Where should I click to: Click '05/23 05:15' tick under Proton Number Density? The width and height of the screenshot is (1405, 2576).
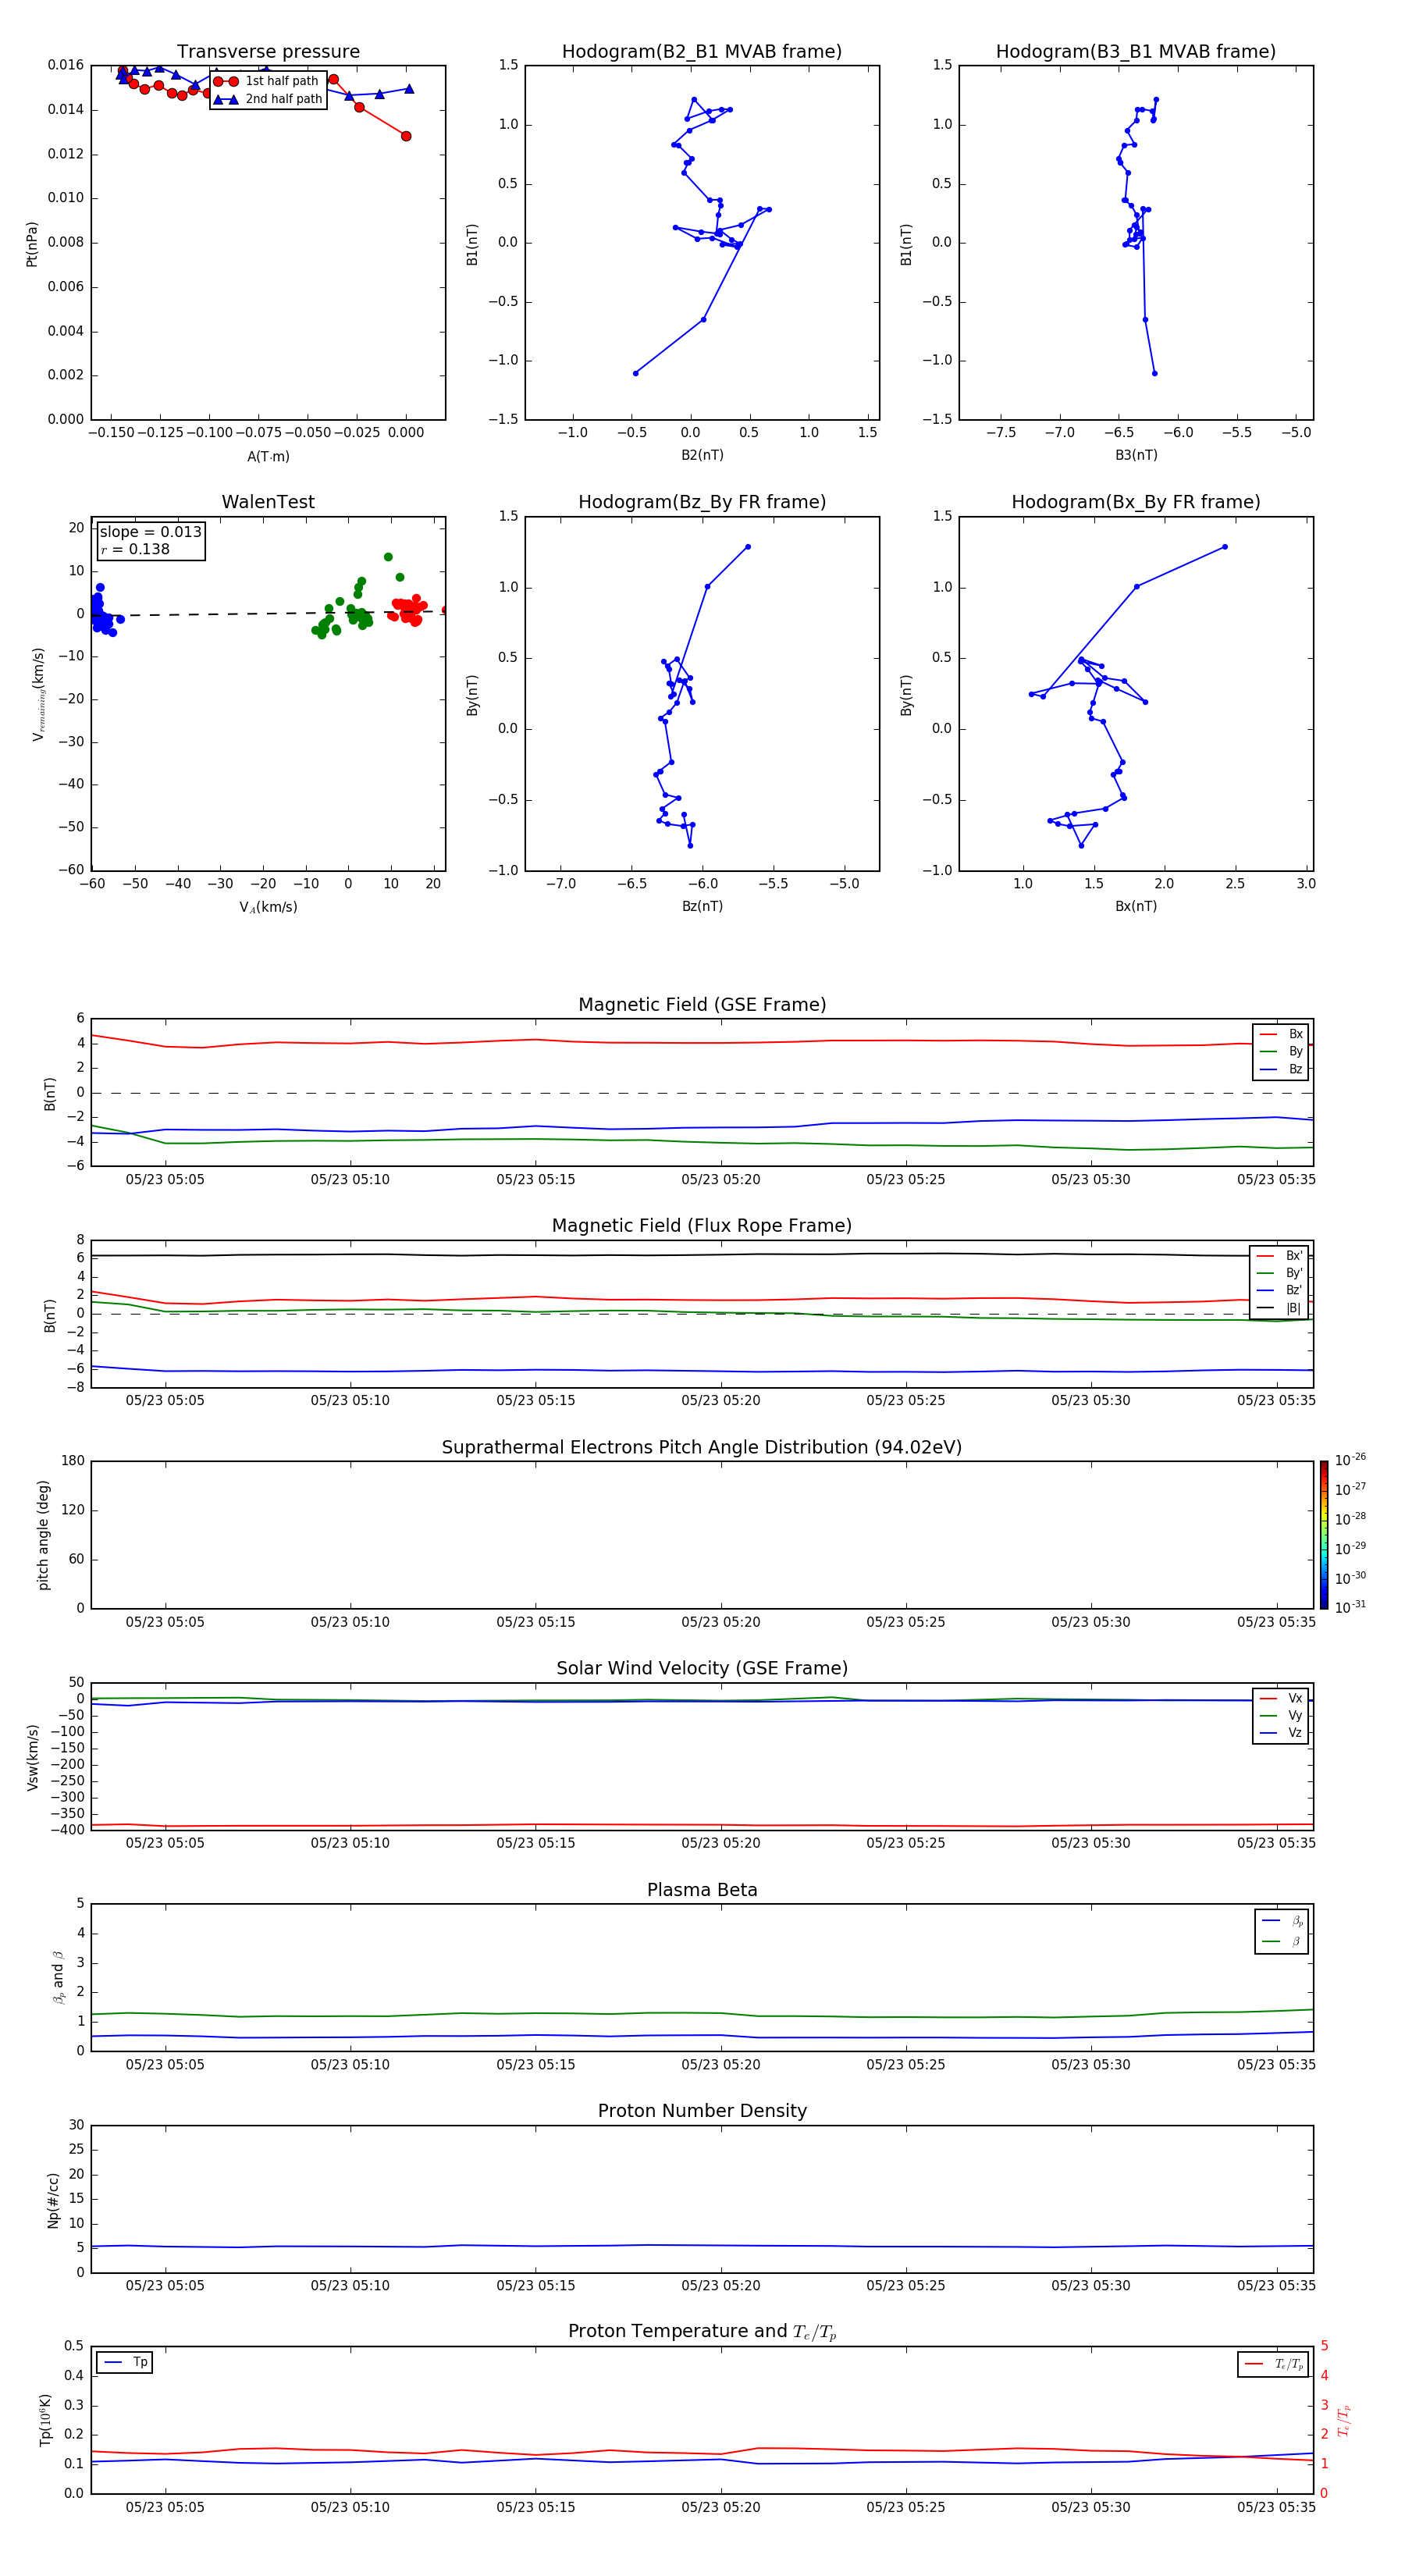click(x=536, y=2287)
